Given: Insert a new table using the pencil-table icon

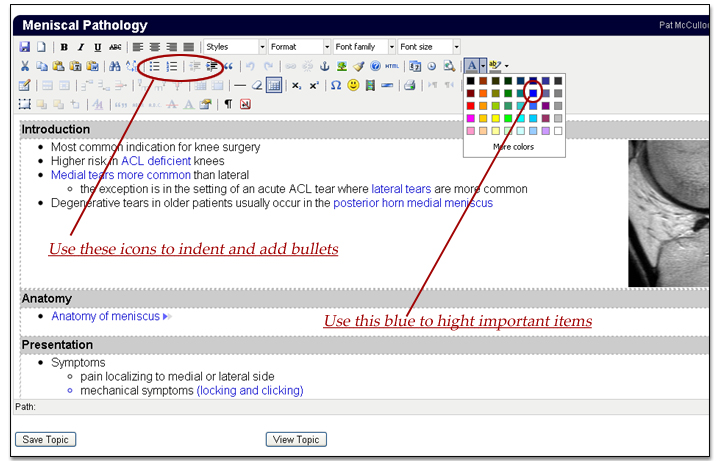Looking at the screenshot, I should tap(25, 85).
